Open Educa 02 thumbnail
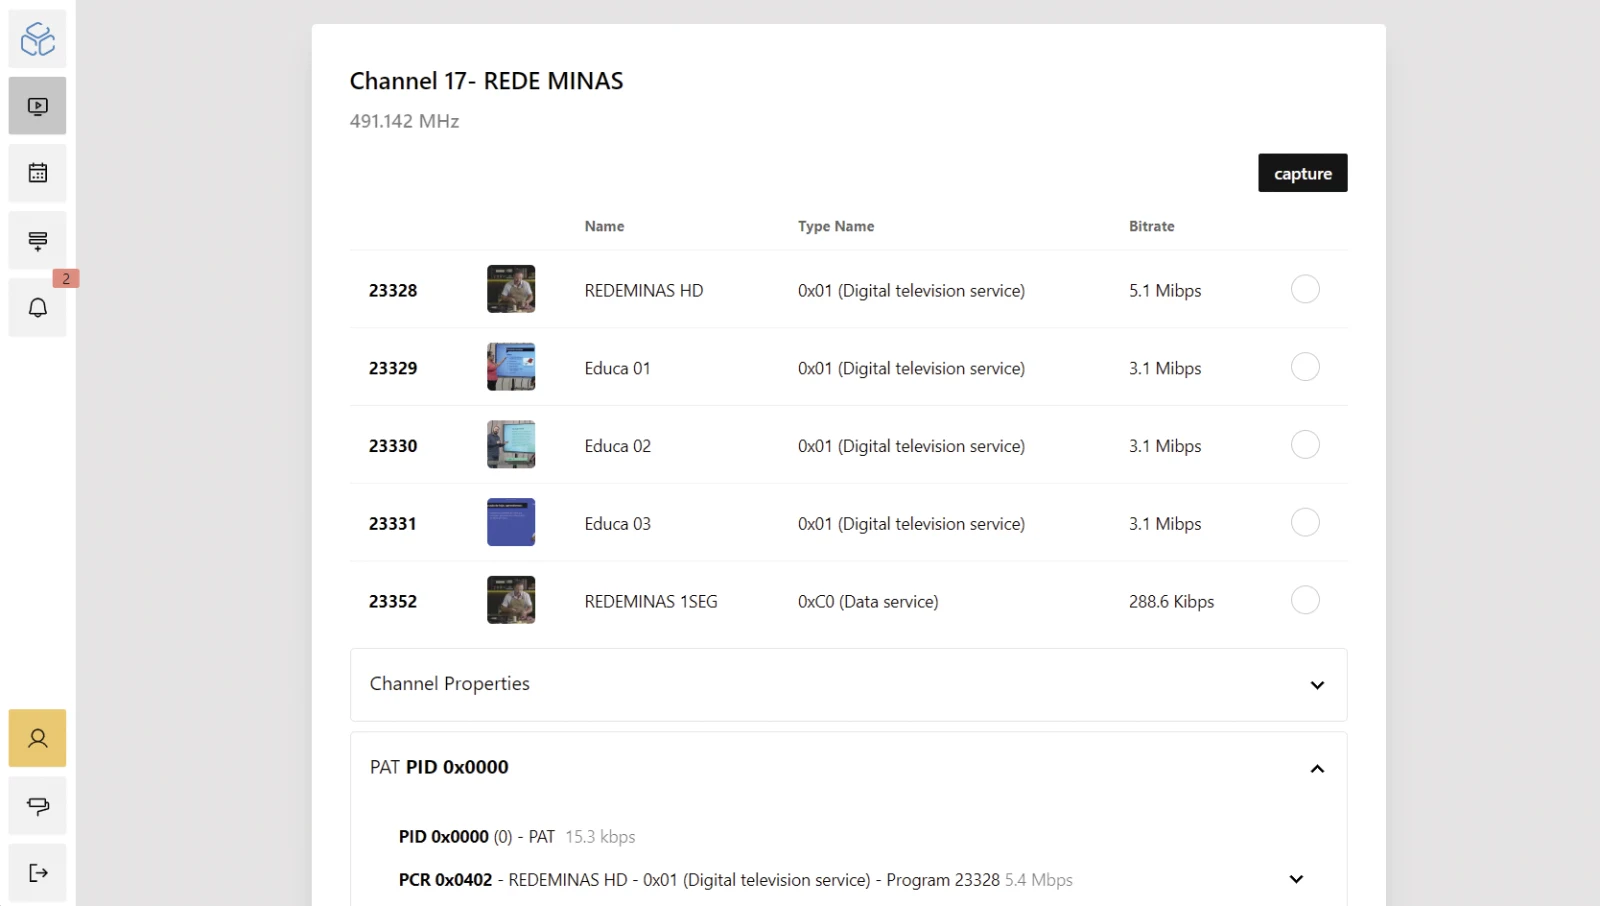 [511, 444]
